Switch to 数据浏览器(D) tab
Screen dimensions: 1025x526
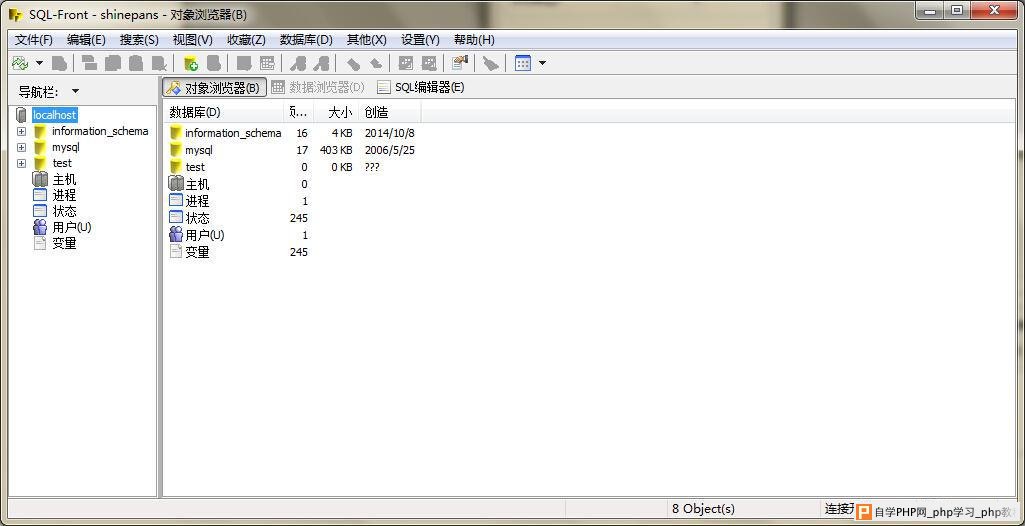318,88
